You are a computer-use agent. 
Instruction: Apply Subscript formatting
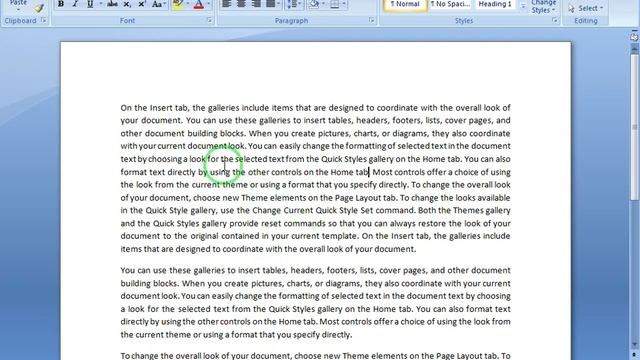click(x=127, y=4)
